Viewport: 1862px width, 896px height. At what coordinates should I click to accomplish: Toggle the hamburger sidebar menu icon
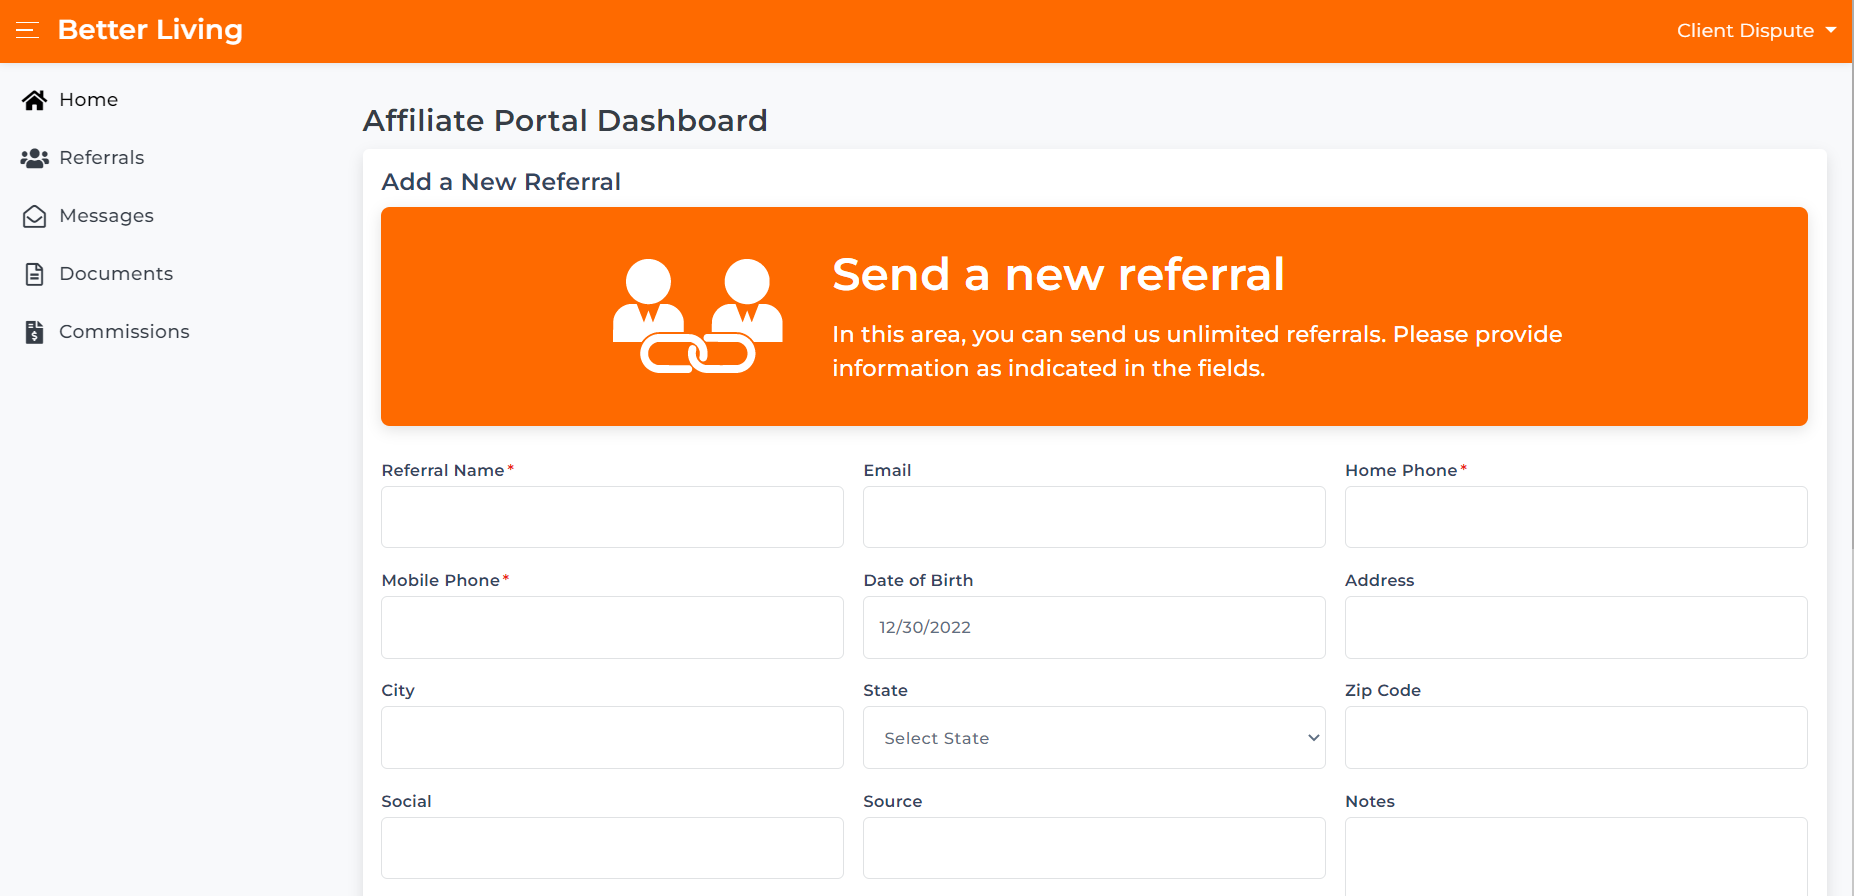click(x=28, y=30)
